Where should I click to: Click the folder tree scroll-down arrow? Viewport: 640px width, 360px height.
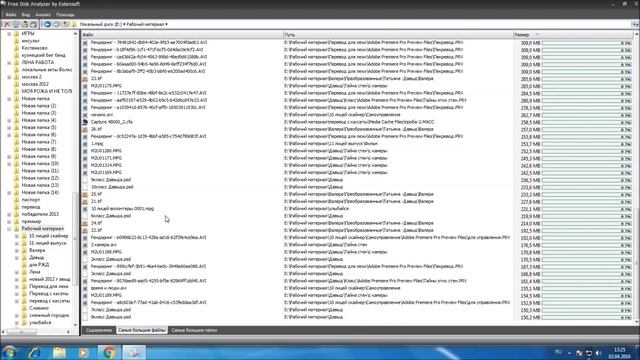pyautogui.click(x=76, y=325)
